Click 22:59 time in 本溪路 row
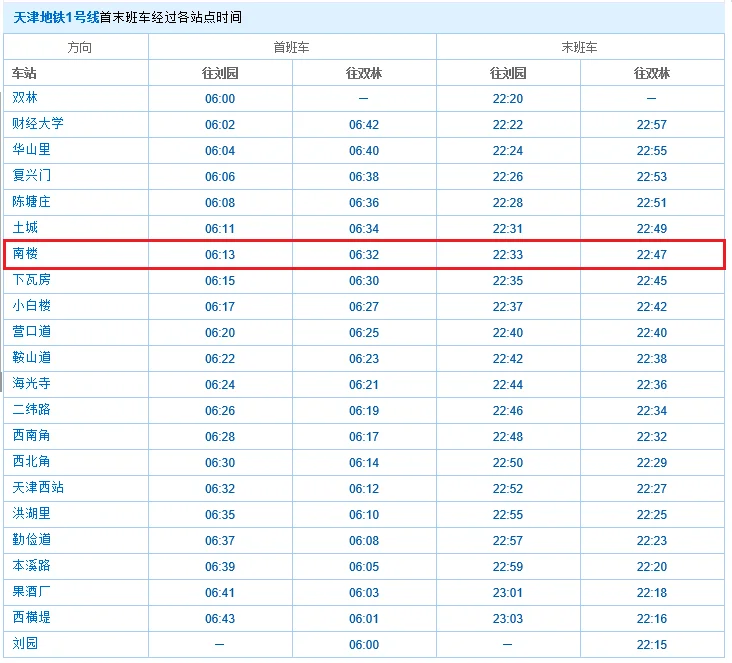This screenshot has height=663, width=732. (508, 567)
